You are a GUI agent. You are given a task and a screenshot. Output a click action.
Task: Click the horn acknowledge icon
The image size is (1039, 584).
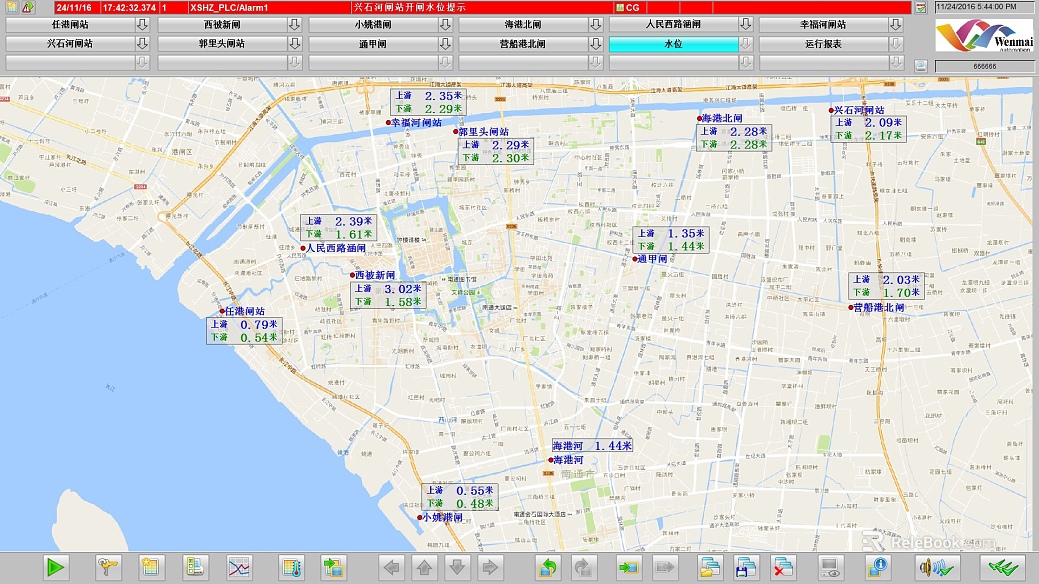pyautogui.click(x=936, y=567)
